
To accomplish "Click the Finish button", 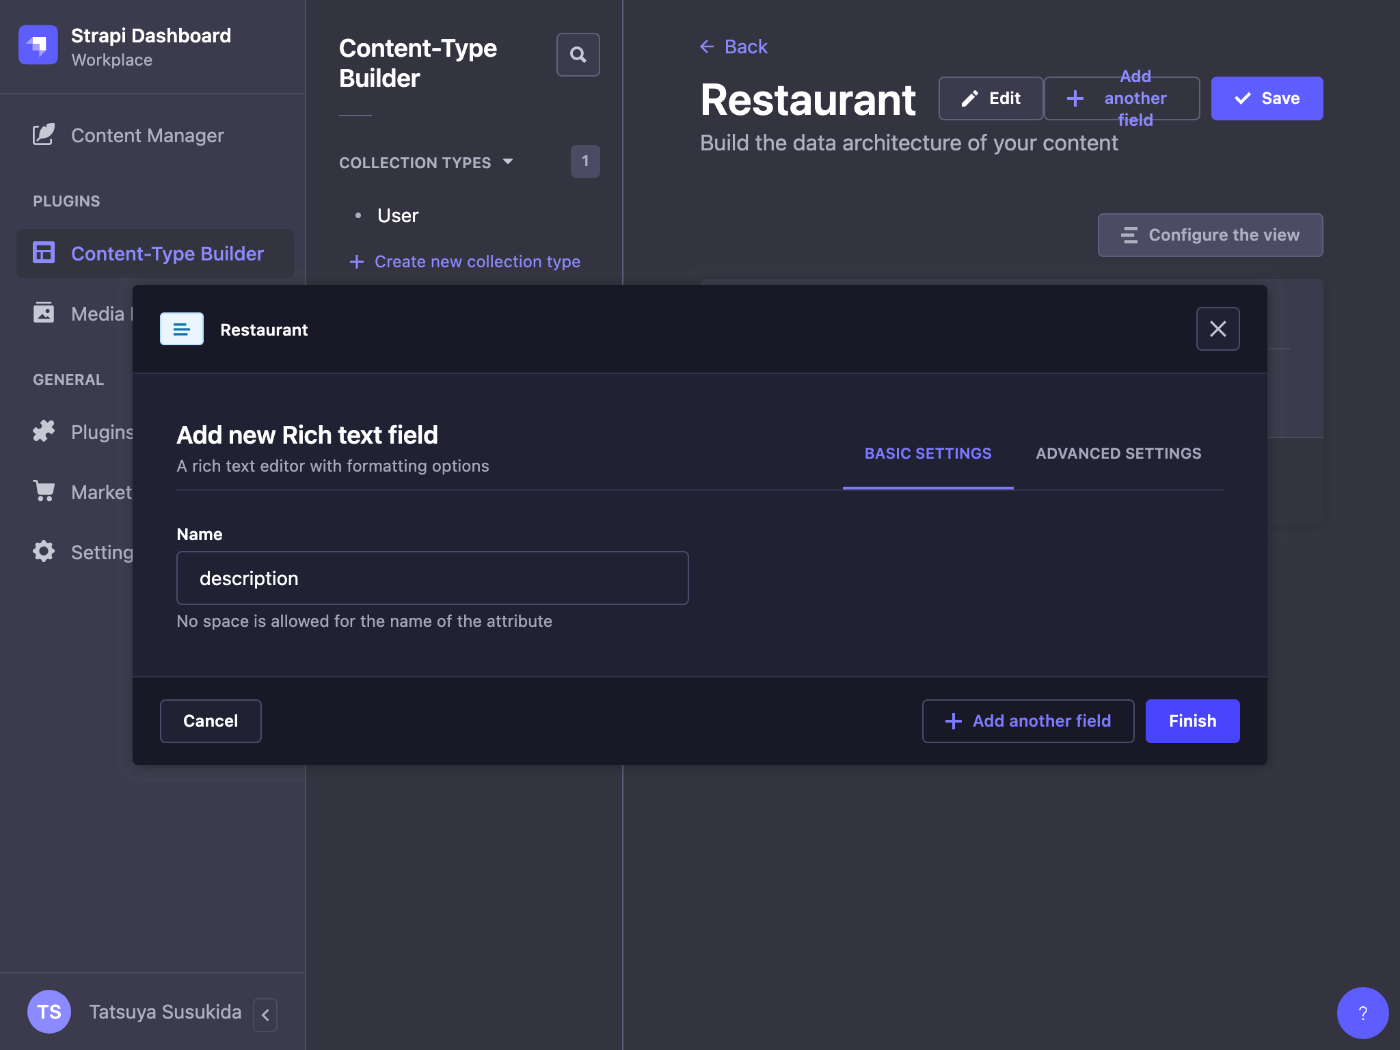I will (x=1193, y=721).
